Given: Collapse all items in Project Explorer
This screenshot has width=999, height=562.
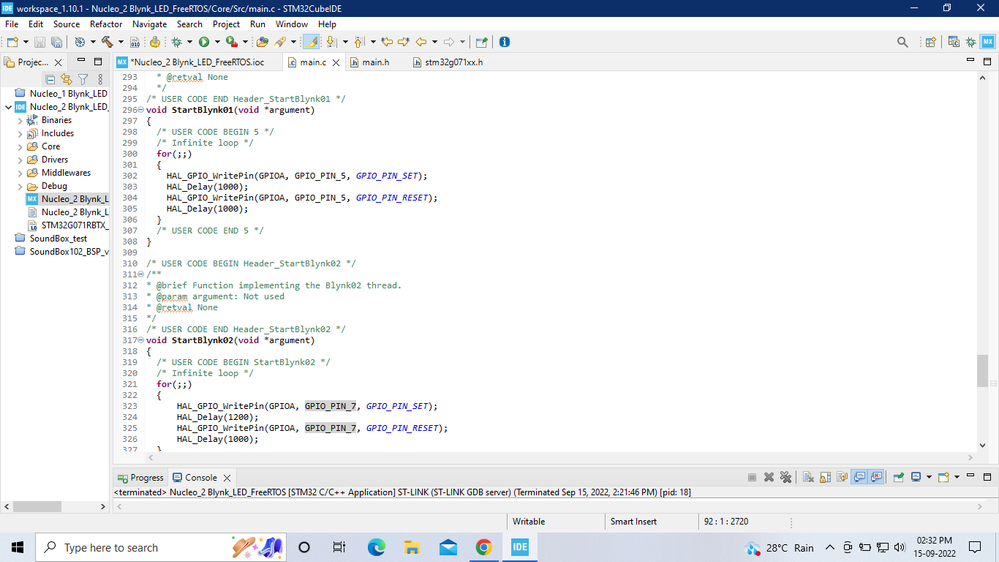Looking at the screenshot, I should tap(50, 79).
